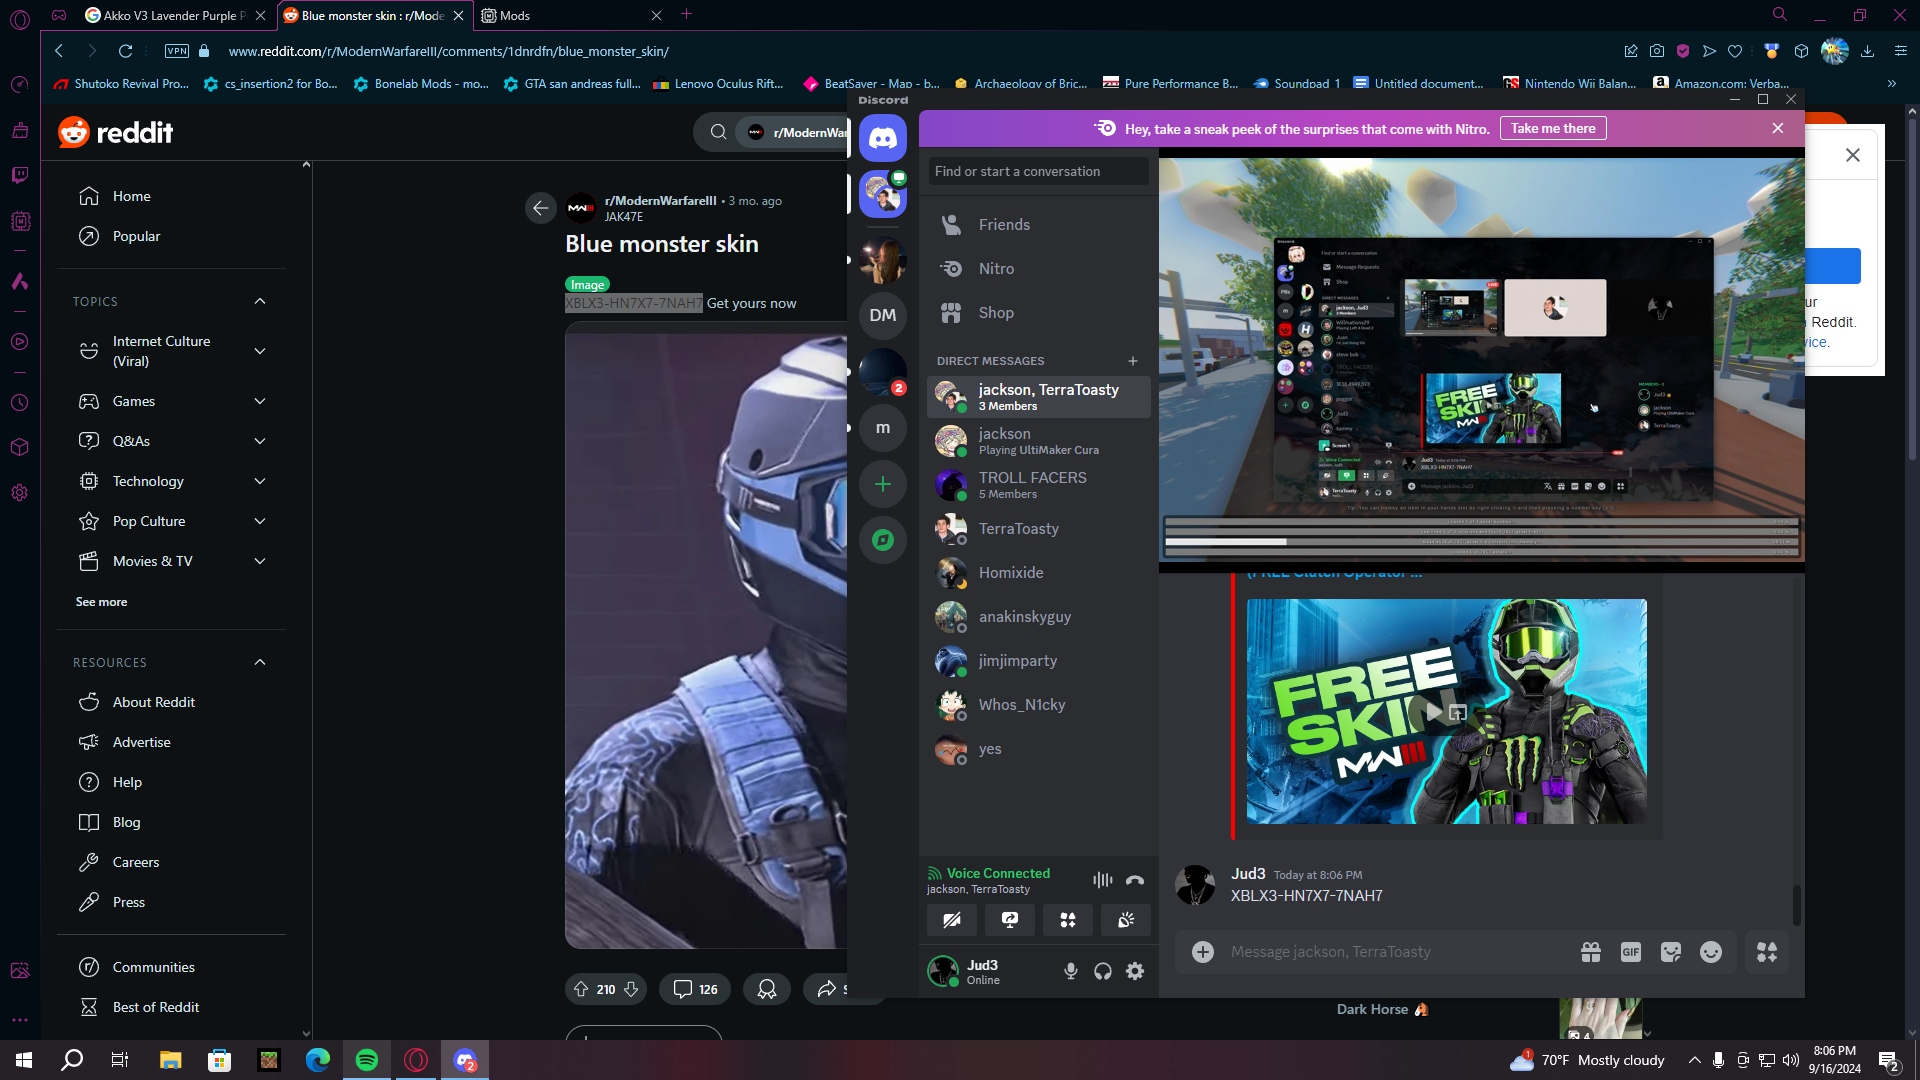The height and width of the screenshot is (1080, 1920).
Task: Click the Message jackson, TerraToasty input field
Action: point(1395,952)
